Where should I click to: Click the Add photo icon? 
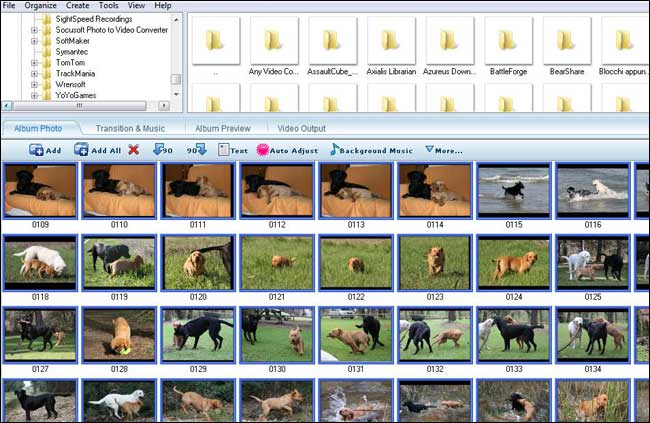(x=36, y=150)
